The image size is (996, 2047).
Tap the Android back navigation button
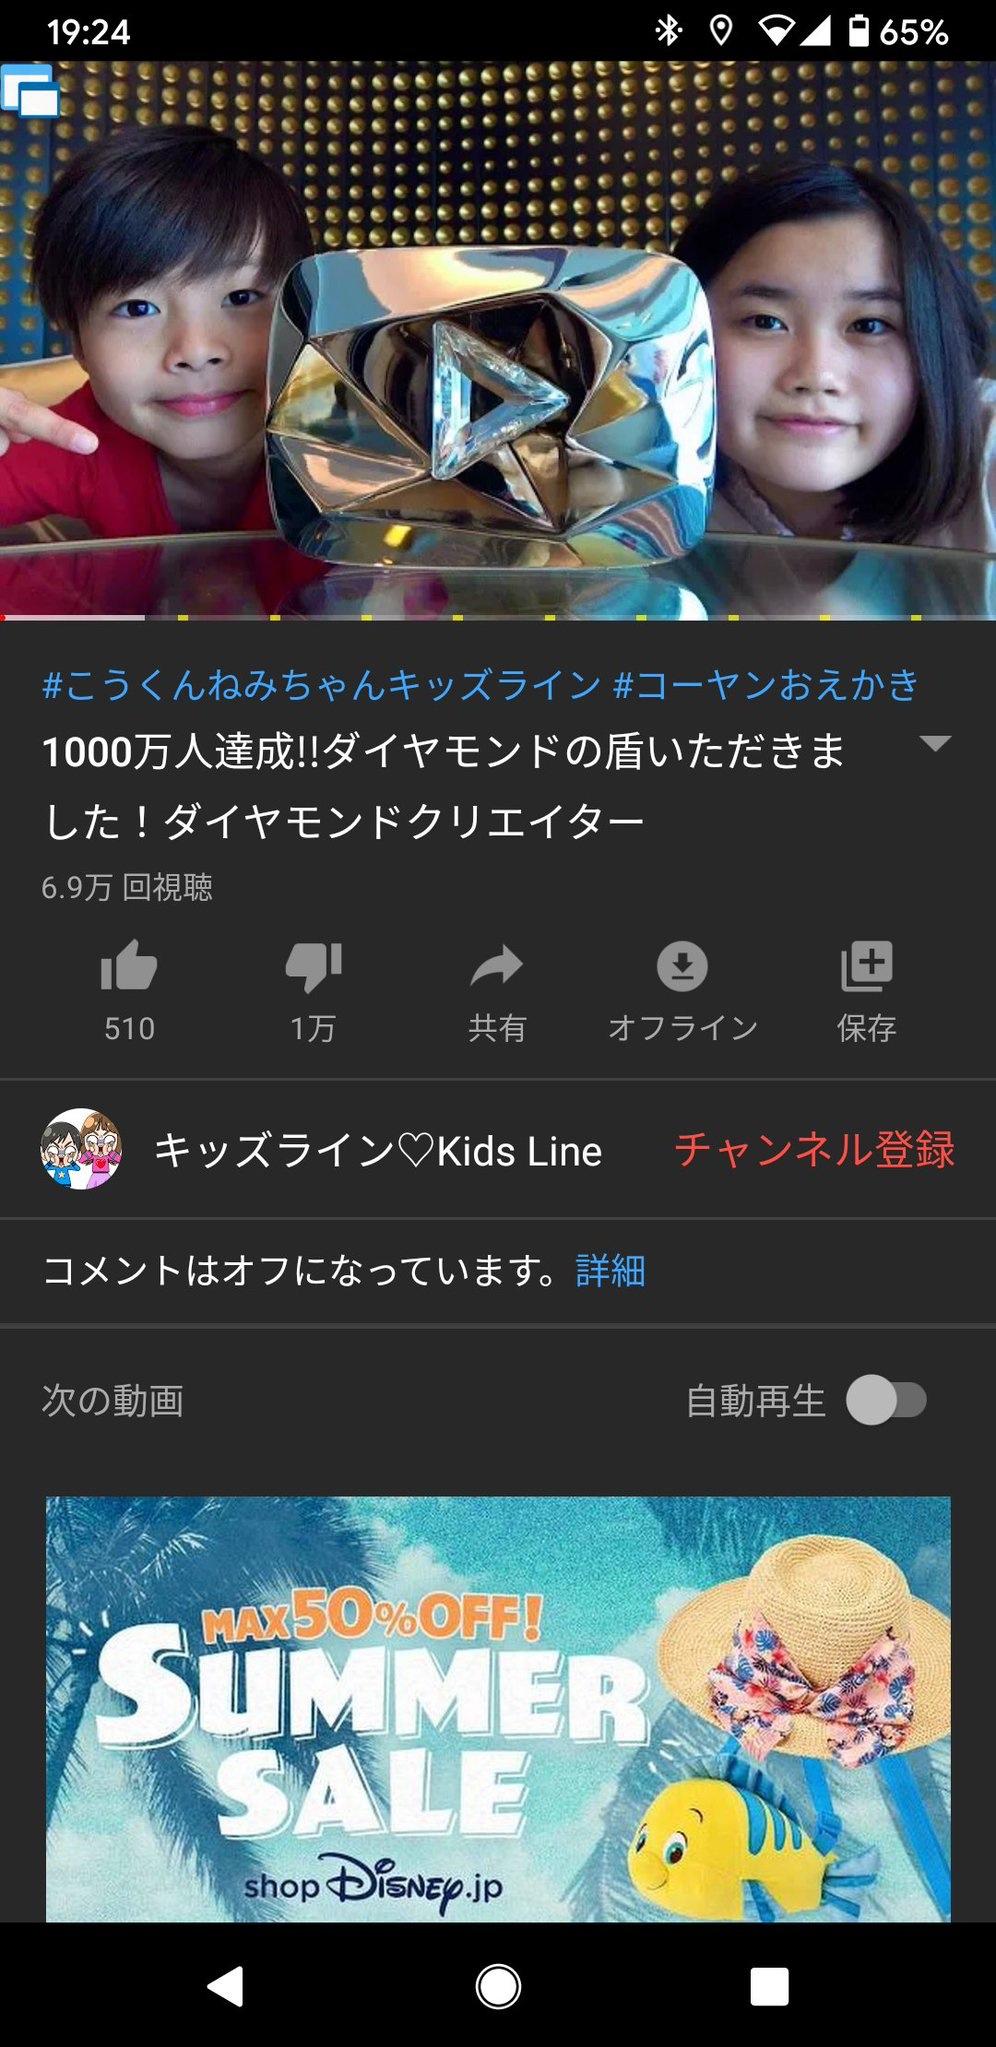[226, 1985]
